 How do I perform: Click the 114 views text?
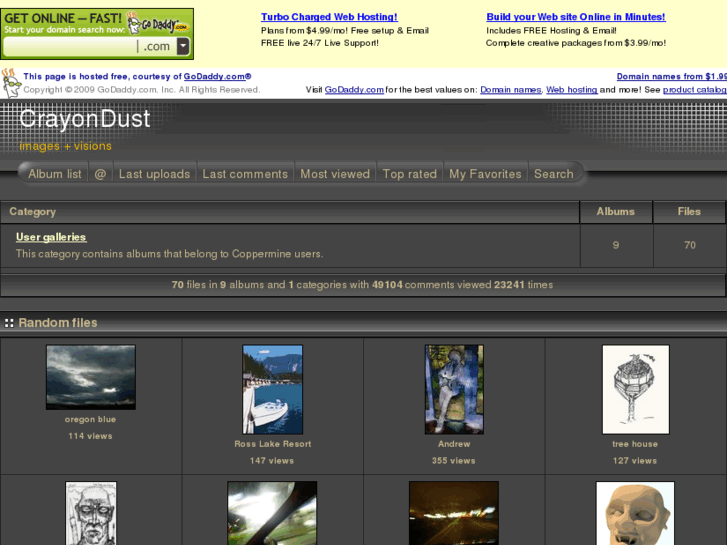click(x=90, y=436)
